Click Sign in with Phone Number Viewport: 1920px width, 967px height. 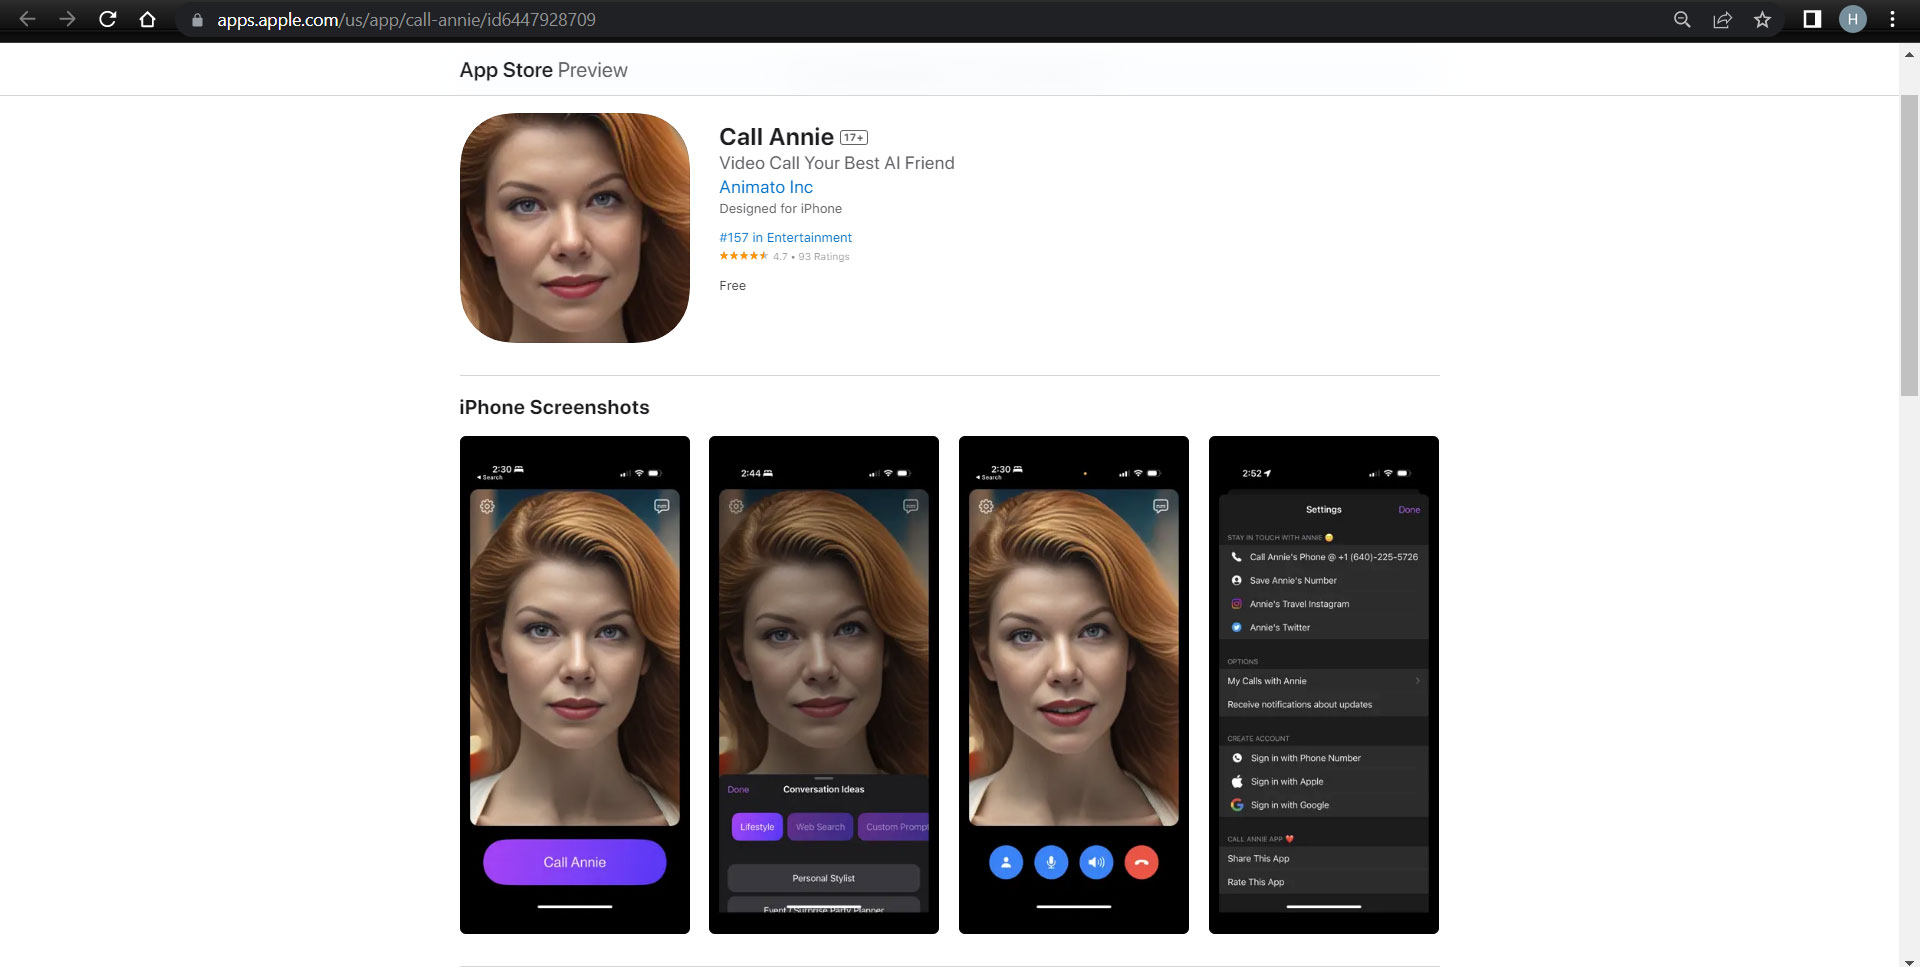1323,758
